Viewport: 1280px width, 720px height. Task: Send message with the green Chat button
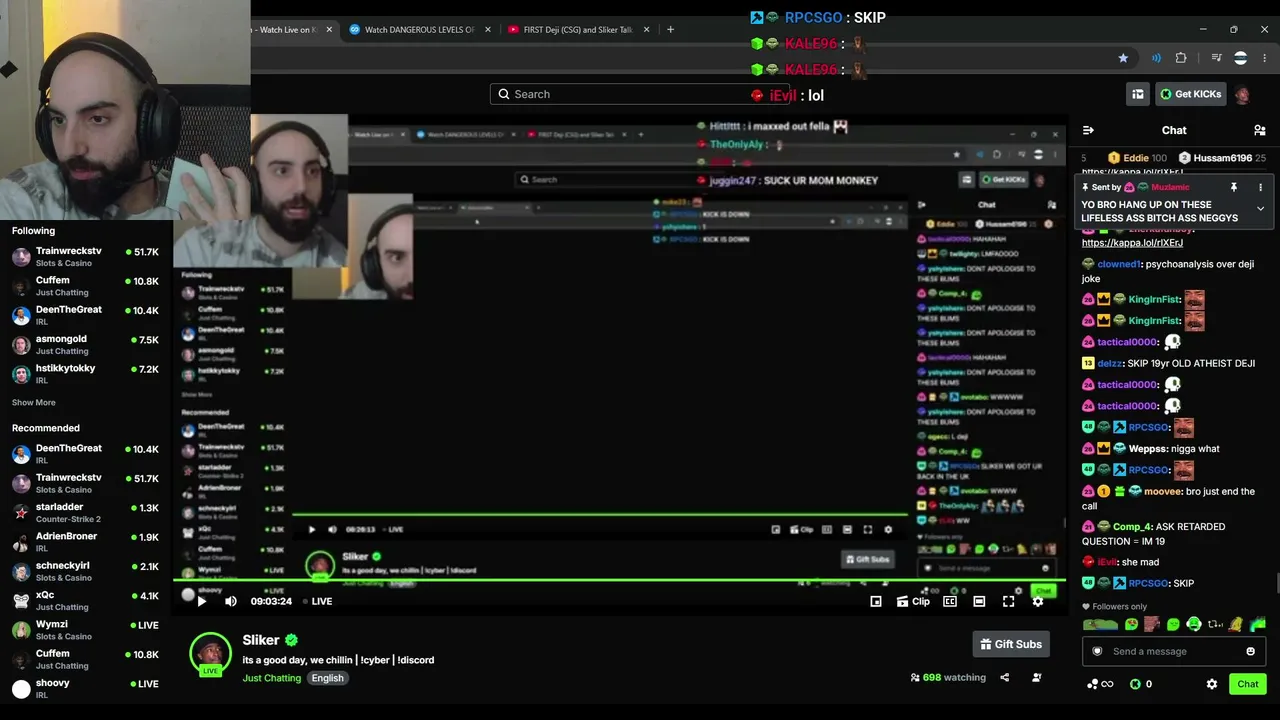click(1248, 684)
